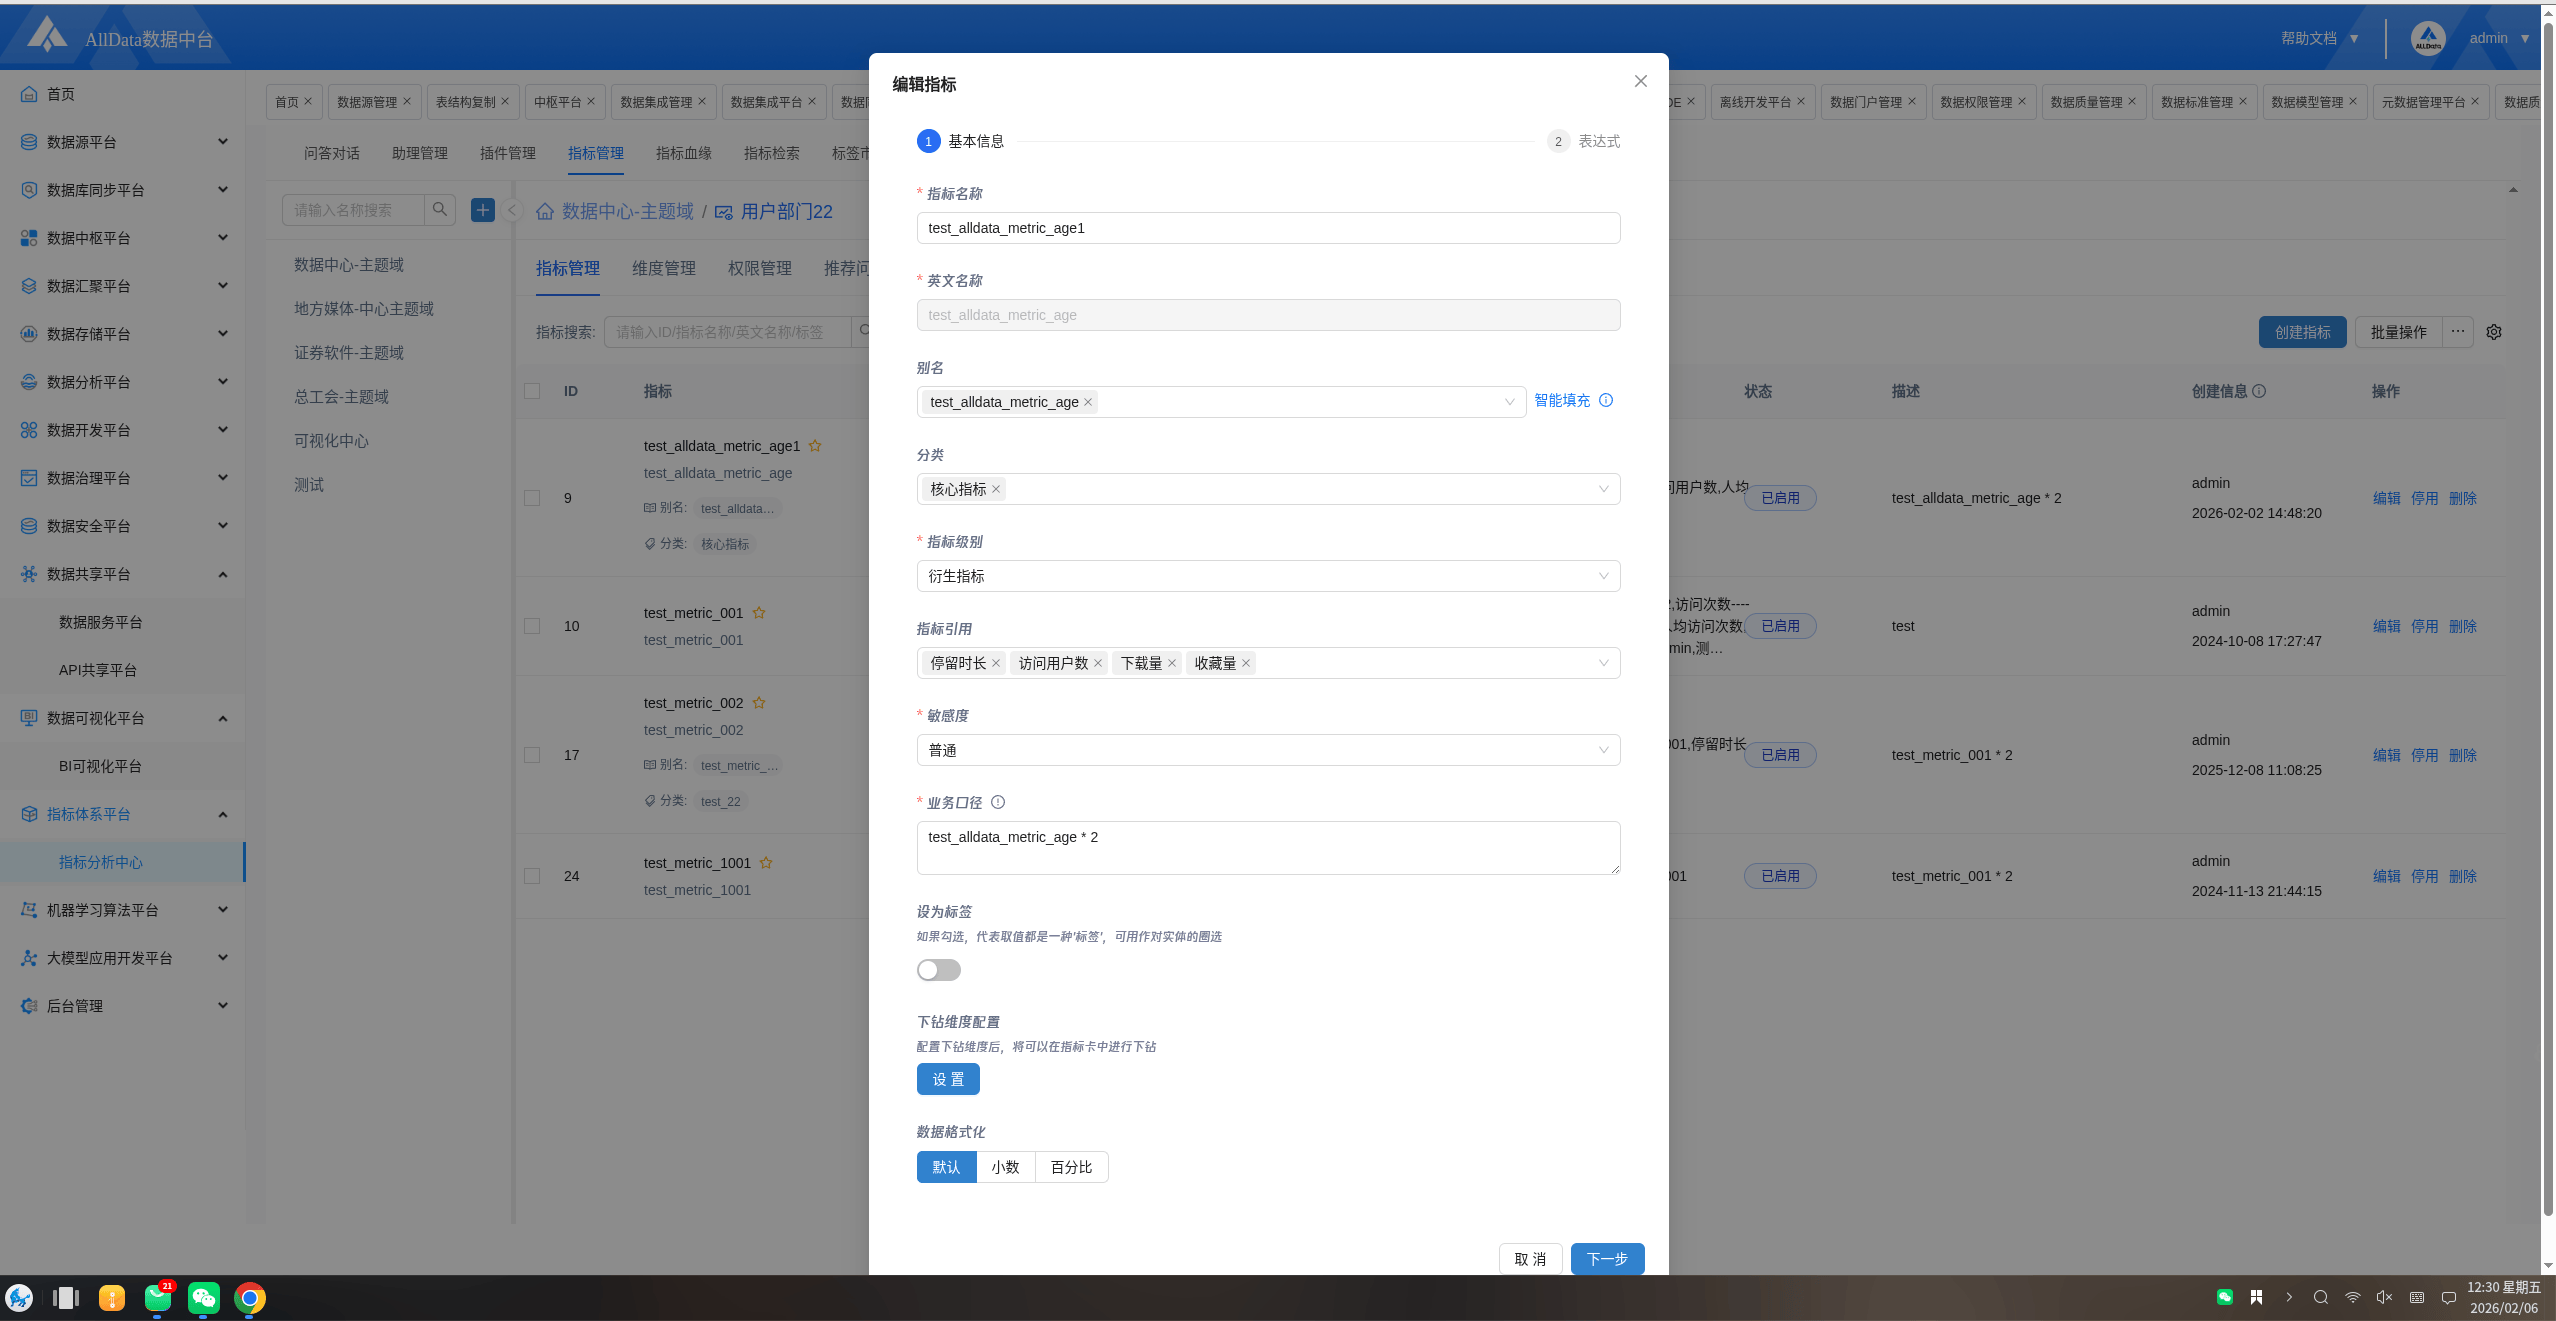The height and width of the screenshot is (1321, 2556).
Task: Click the search icon in sidebar search
Action: pos(440,210)
